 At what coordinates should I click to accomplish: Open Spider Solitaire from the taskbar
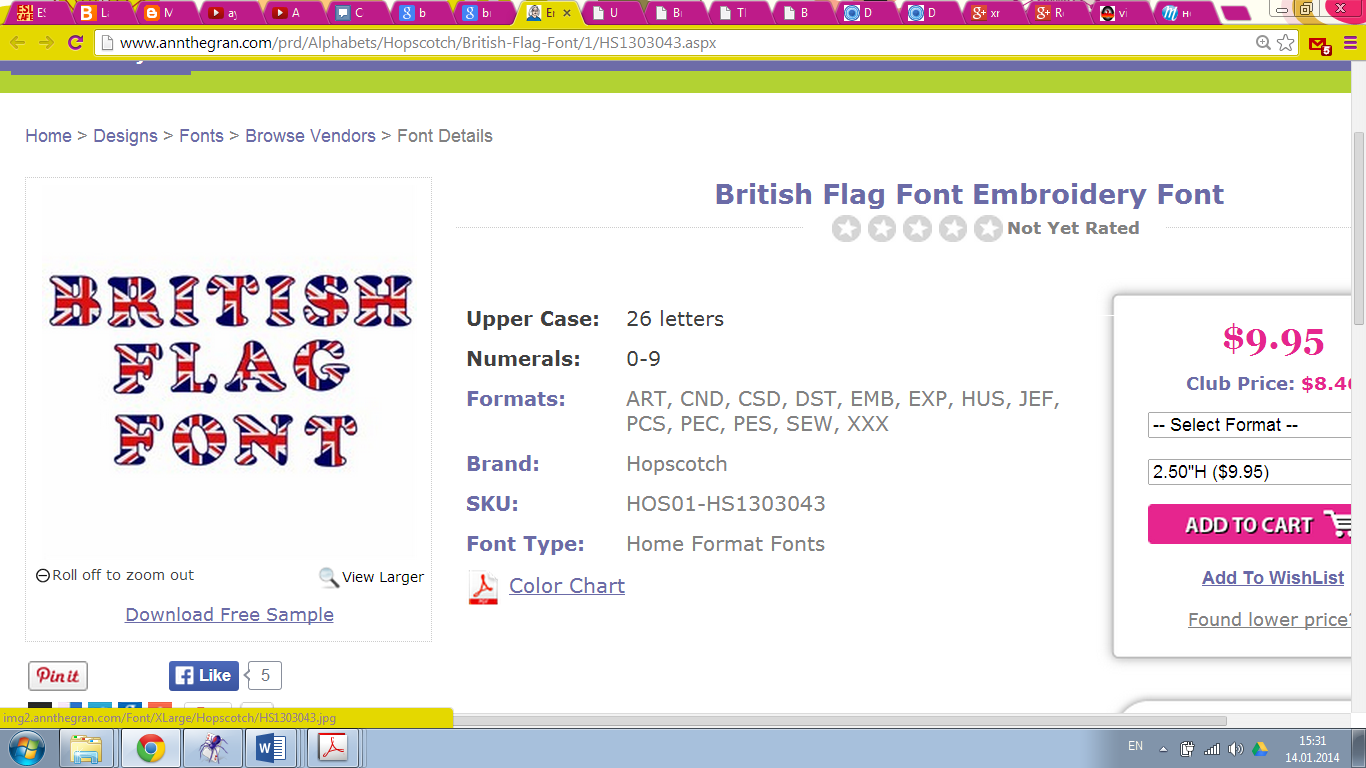point(213,748)
